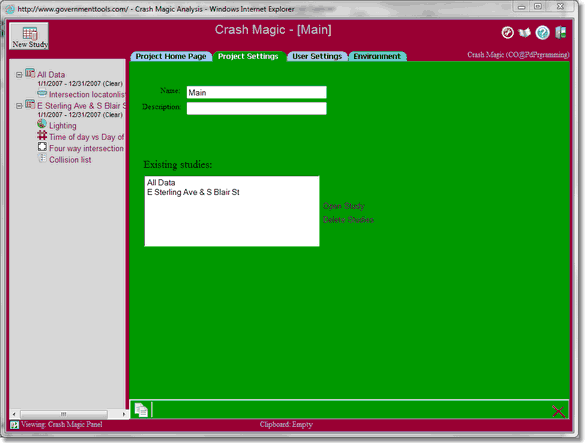Click the All Data study icon in tree
This screenshot has width=586, height=445.
pos(30,73)
